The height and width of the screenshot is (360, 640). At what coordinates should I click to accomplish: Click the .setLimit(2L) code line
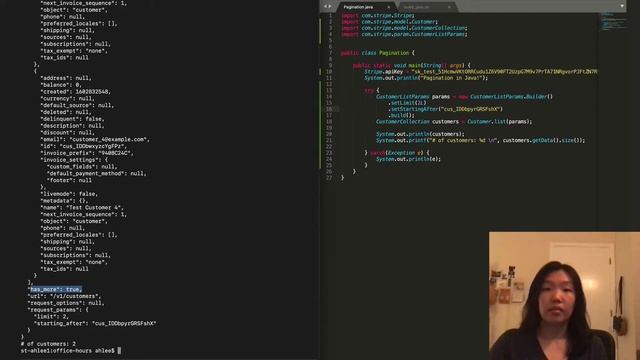(x=407, y=103)
